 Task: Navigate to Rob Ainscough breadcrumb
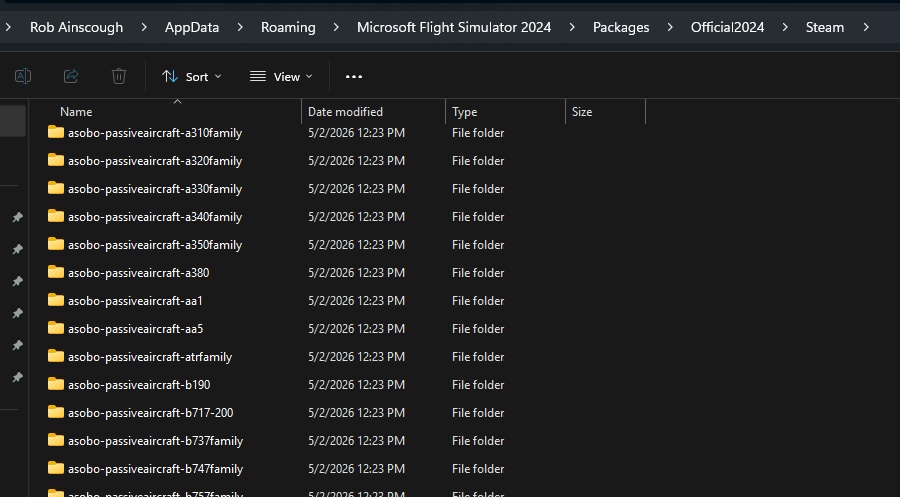coord(76,27)
